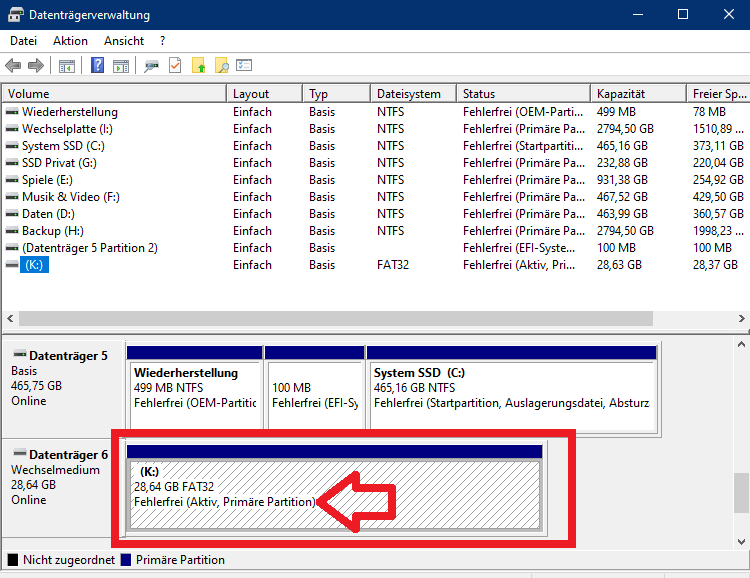Click the drive icon beside Backup (H:)
The width and height of the screenshot is (750, 578).
[12, 231]
